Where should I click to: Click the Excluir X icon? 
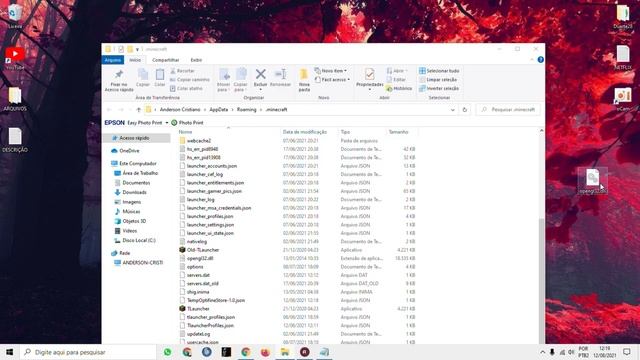(x=260, y=74)
